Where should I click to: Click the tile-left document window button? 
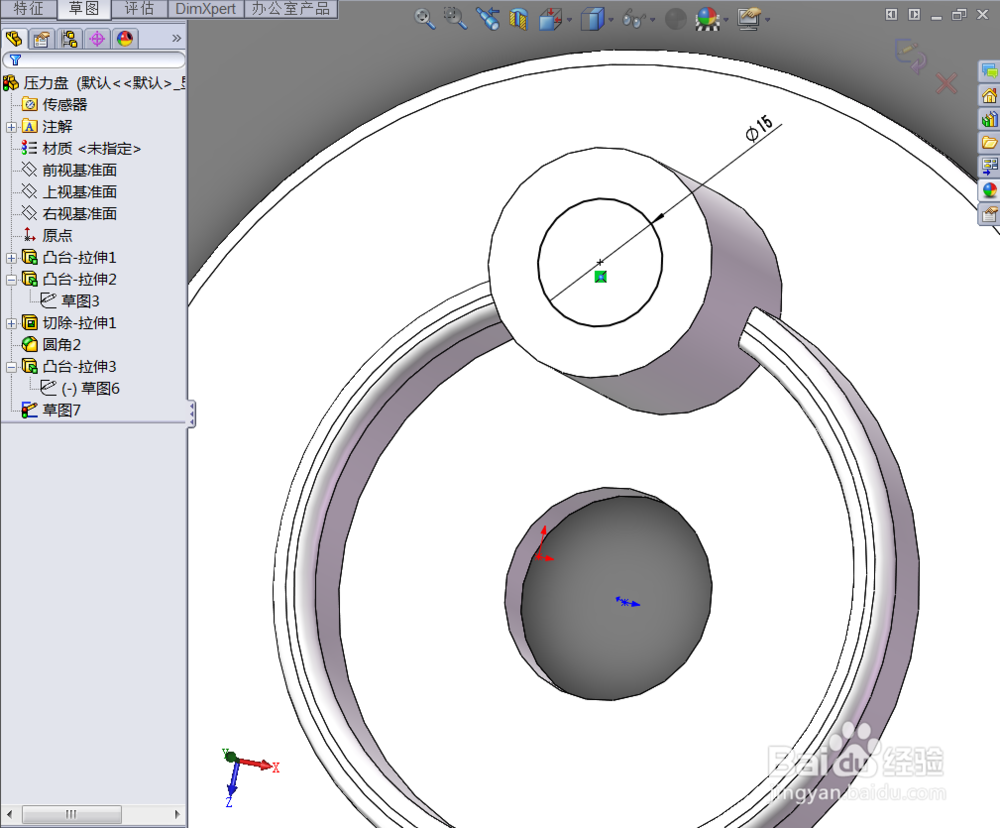click(892, 14)
